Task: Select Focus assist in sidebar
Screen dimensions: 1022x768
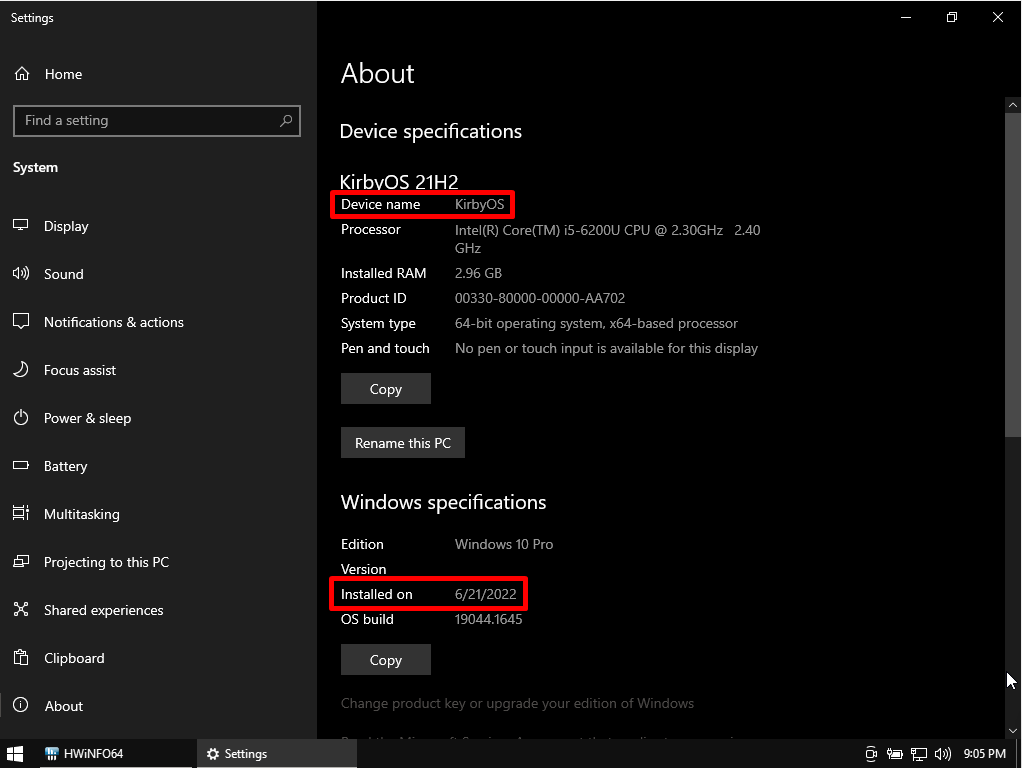Action: (80, 370)
